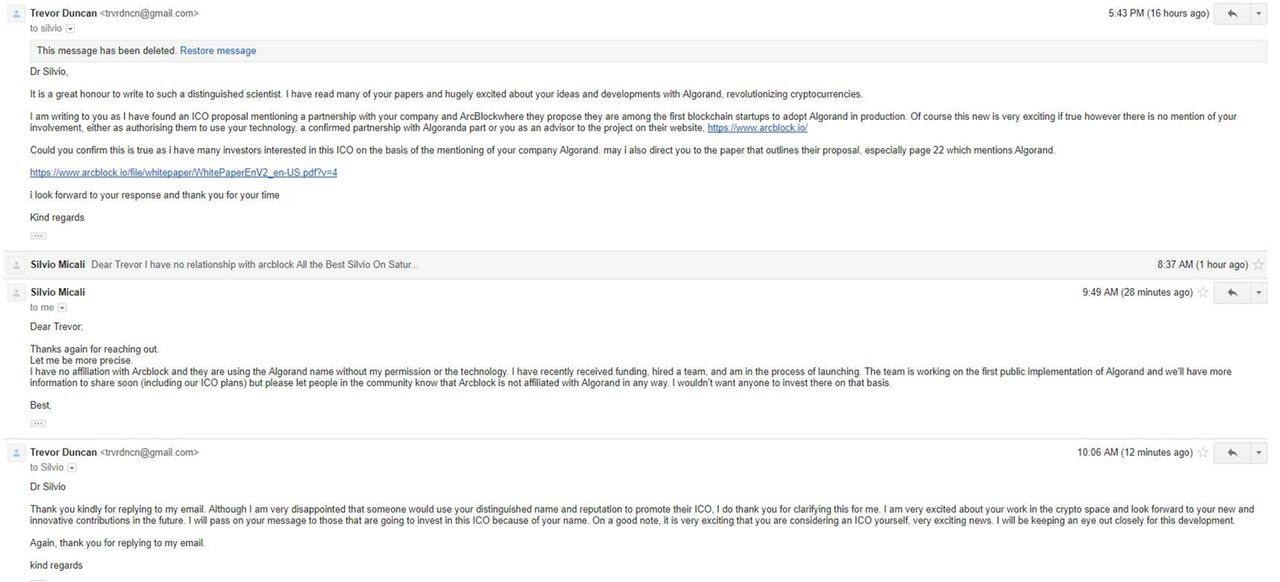This screenshot has height=582, width=1280.
Task: Open More options dropdown for 10:06 AM message
Action: (x=1258, y=453)
